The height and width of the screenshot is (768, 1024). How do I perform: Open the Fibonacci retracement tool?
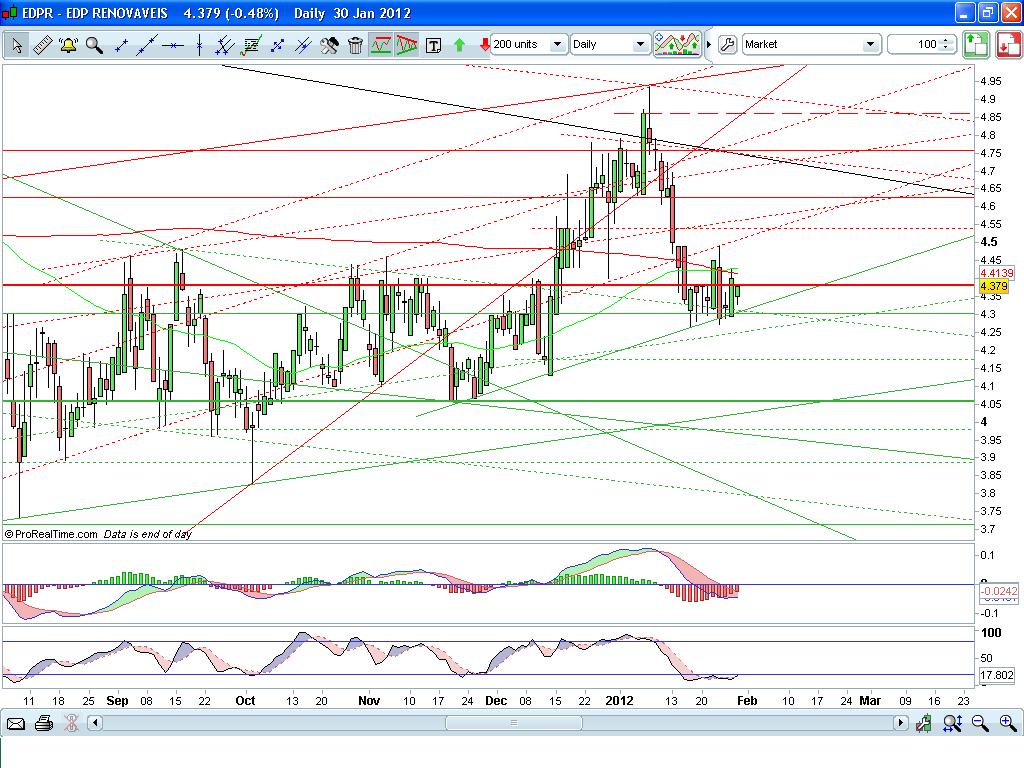[251, 45]
